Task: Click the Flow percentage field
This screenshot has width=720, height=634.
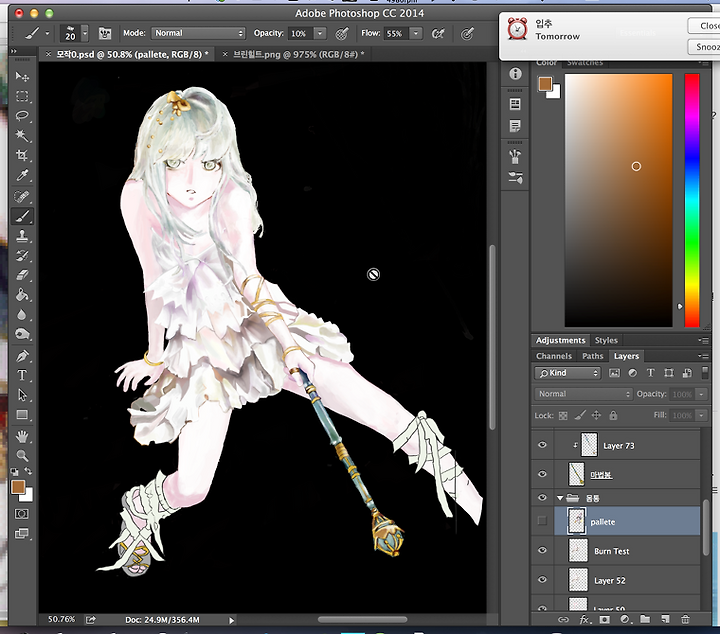Action: pyautogui.click(x=395, y=33)
